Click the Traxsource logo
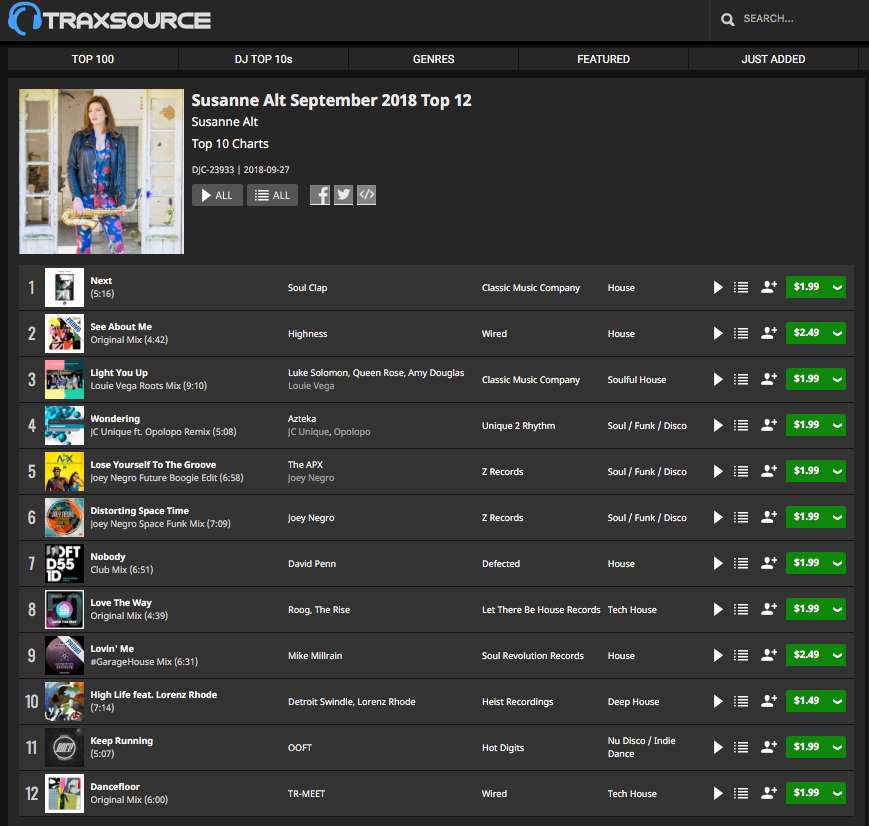The height and width of the screenshot is (826, 869). 110,19
